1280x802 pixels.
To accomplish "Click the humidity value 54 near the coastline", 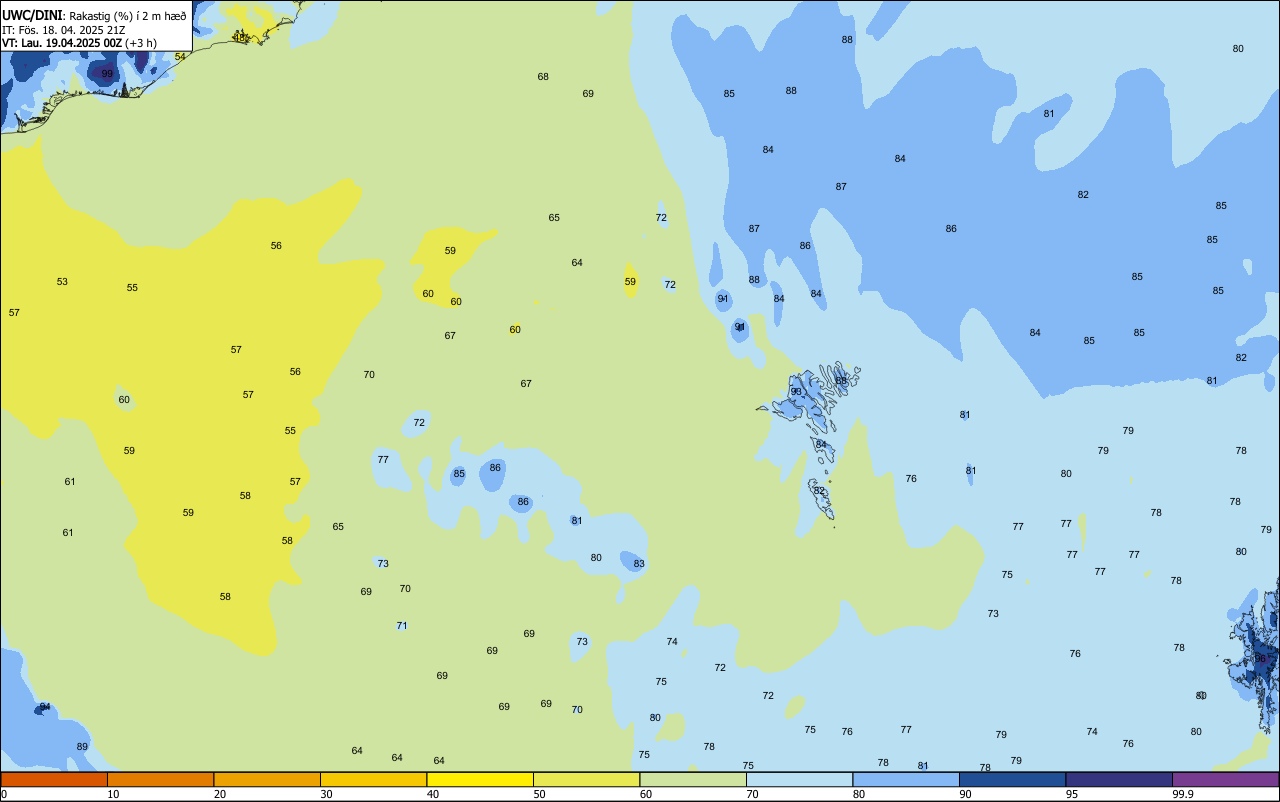I will pyautogui.click(x=180, y=57).
